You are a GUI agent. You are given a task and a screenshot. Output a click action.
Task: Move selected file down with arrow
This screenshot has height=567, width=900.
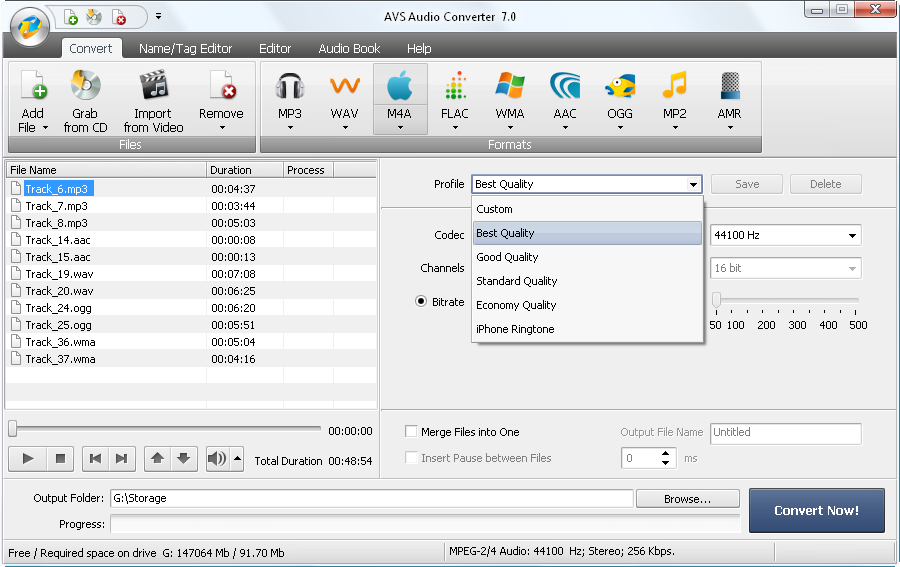(x=184, y=459)
